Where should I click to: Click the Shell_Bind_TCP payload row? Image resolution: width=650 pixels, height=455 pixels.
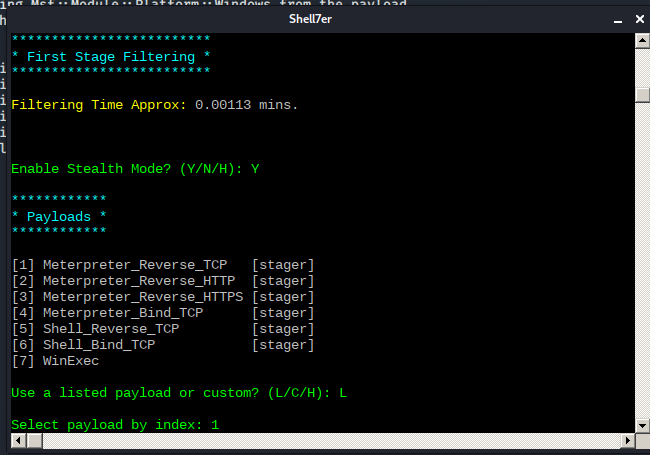pyautogui.click(x=163, y=345)
